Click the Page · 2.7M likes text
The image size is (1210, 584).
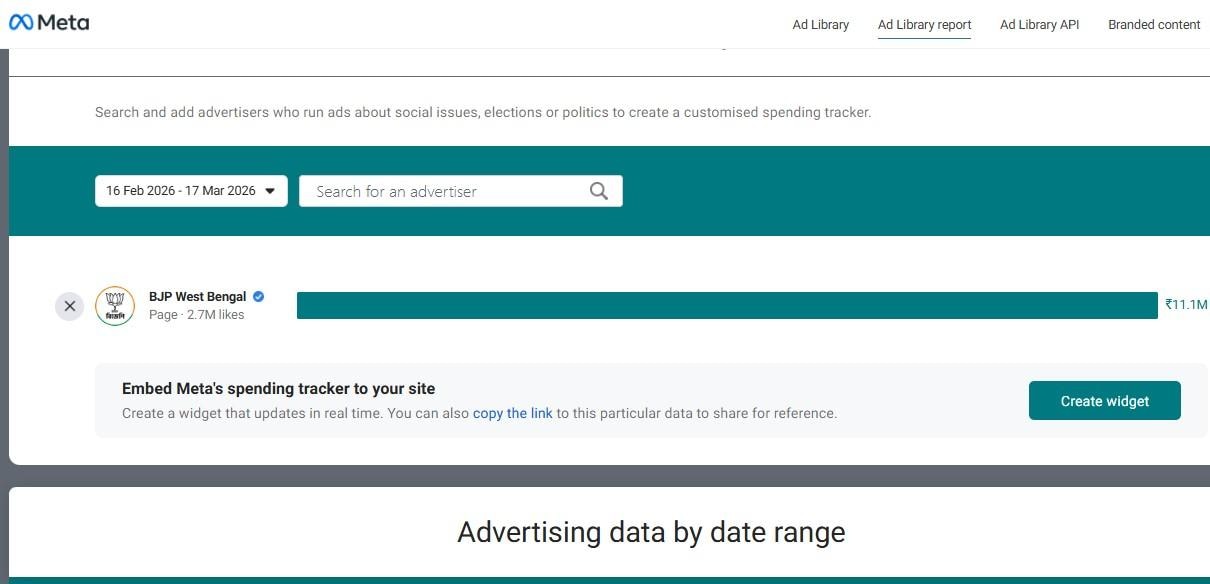point(196,315)
